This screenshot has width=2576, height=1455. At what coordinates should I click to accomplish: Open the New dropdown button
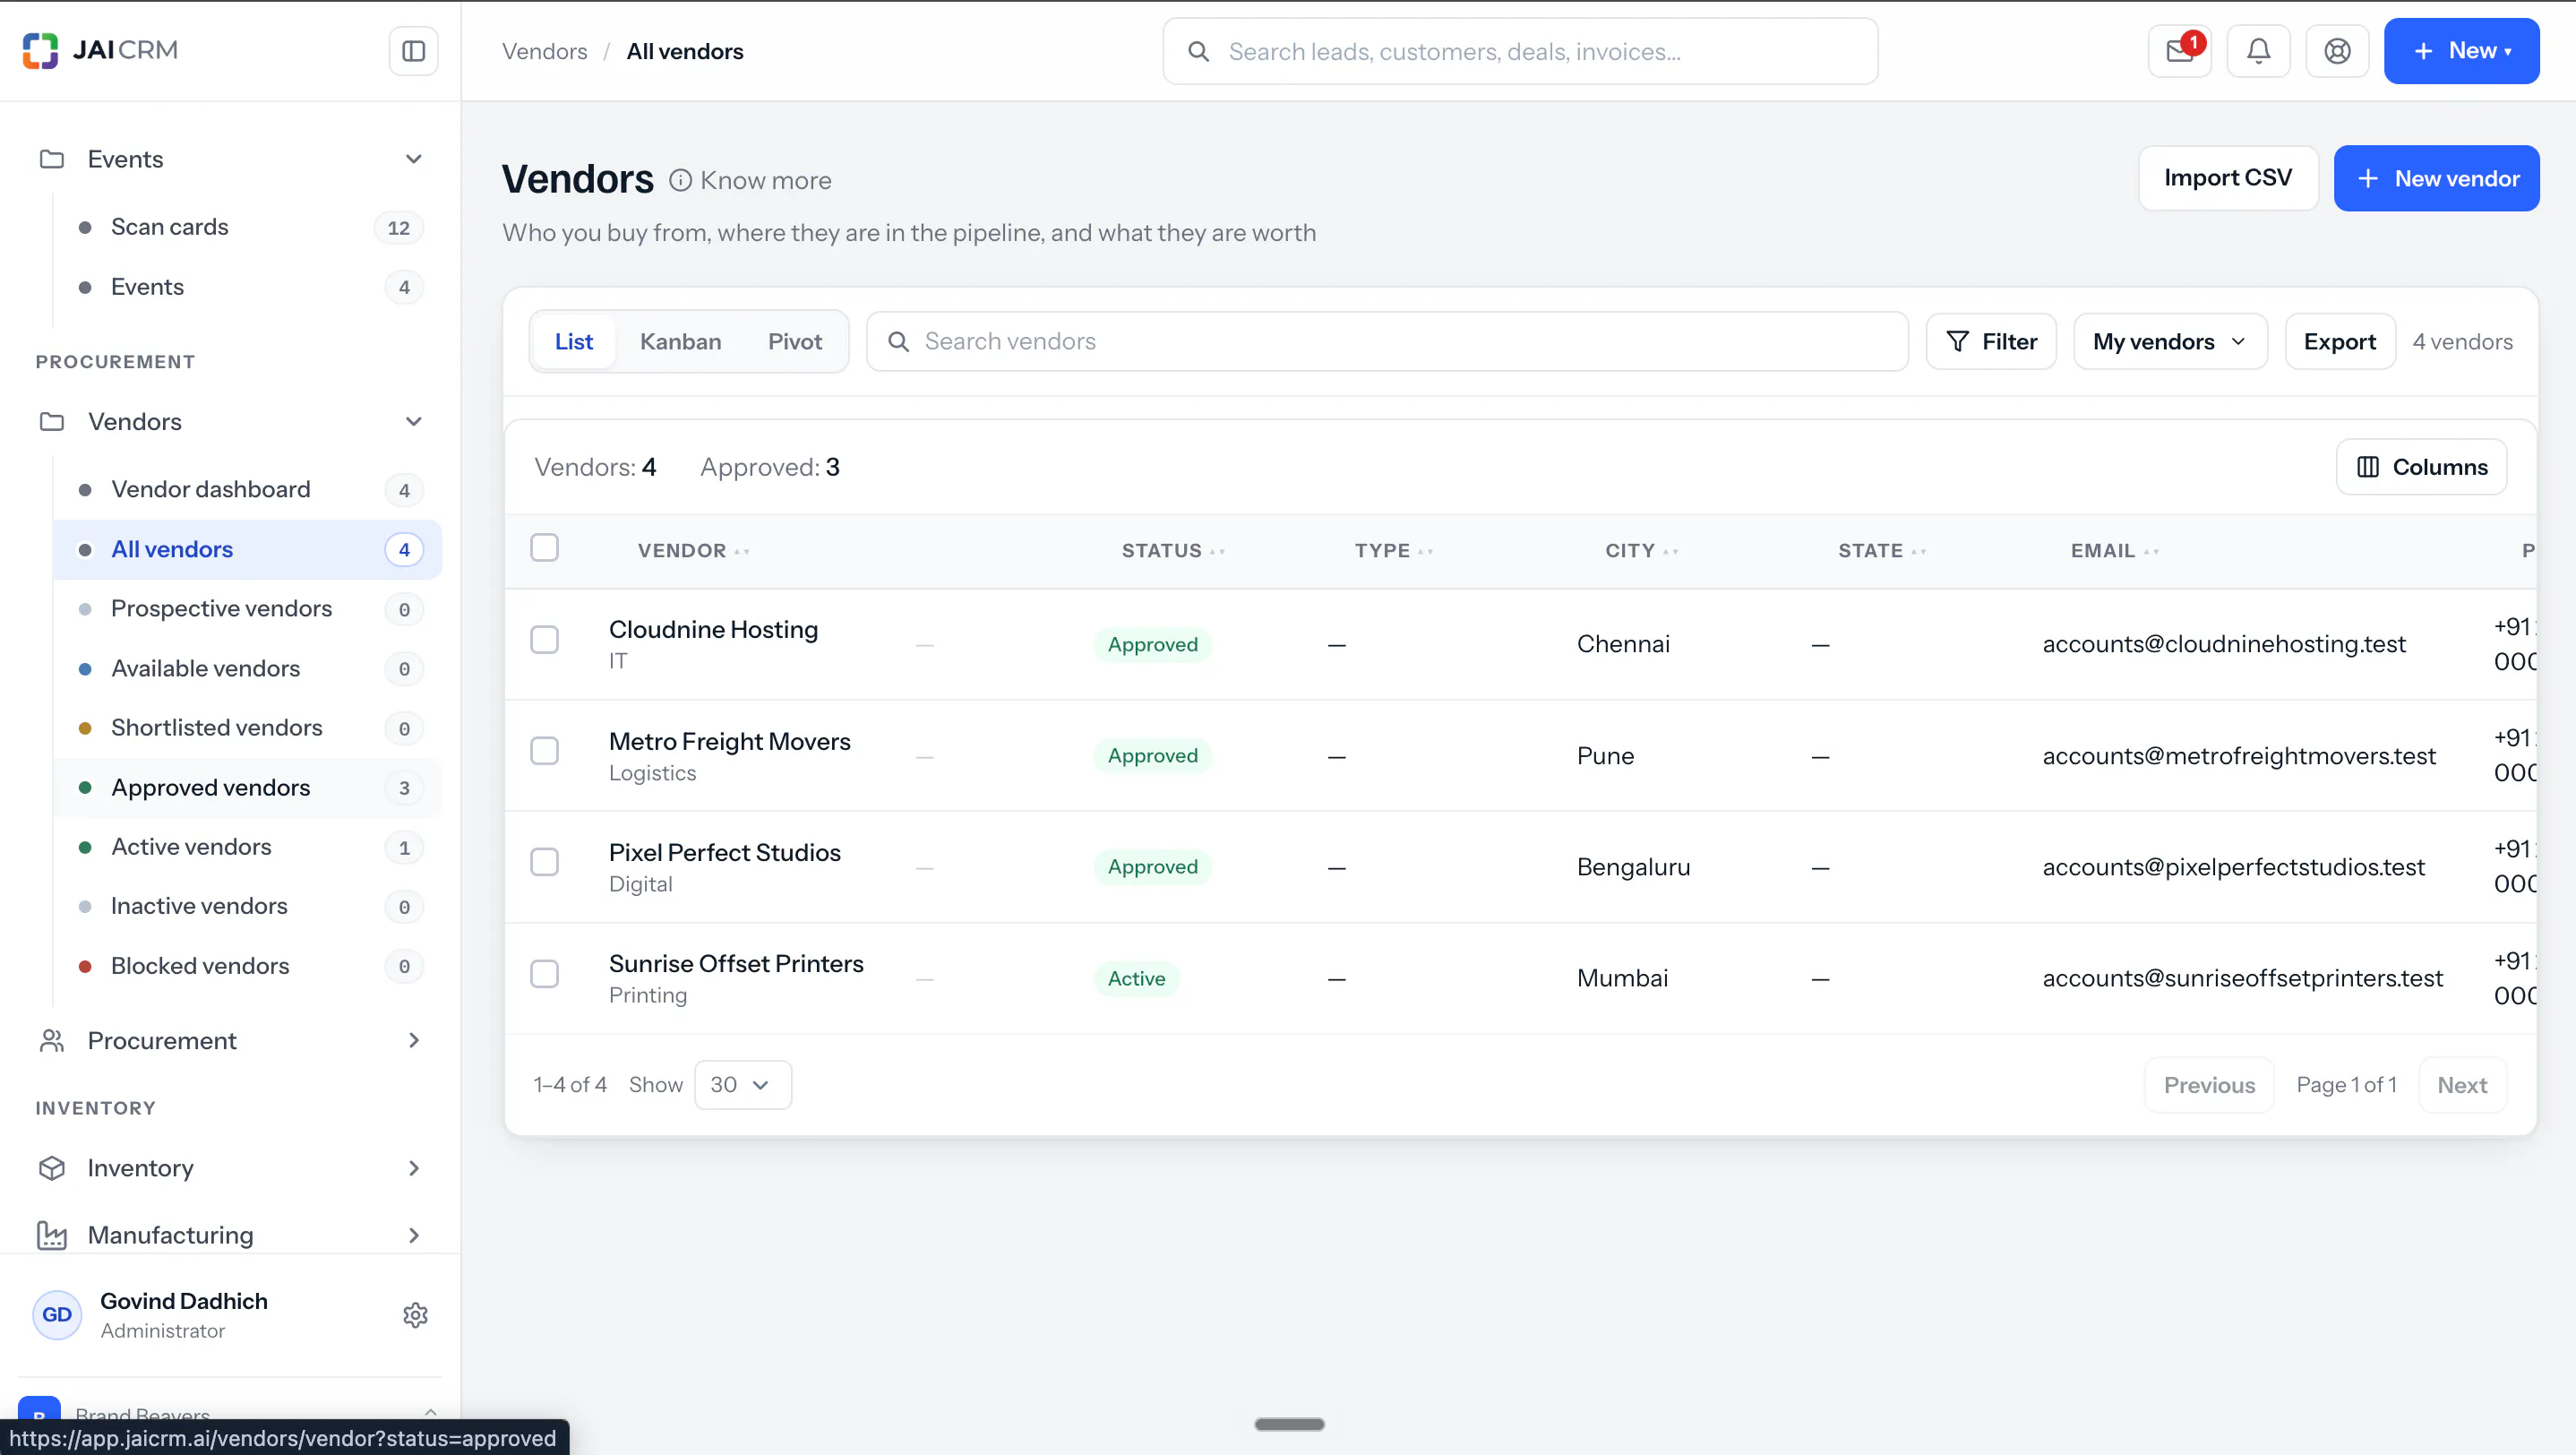pyautogui.click(x=2461, y=51)
